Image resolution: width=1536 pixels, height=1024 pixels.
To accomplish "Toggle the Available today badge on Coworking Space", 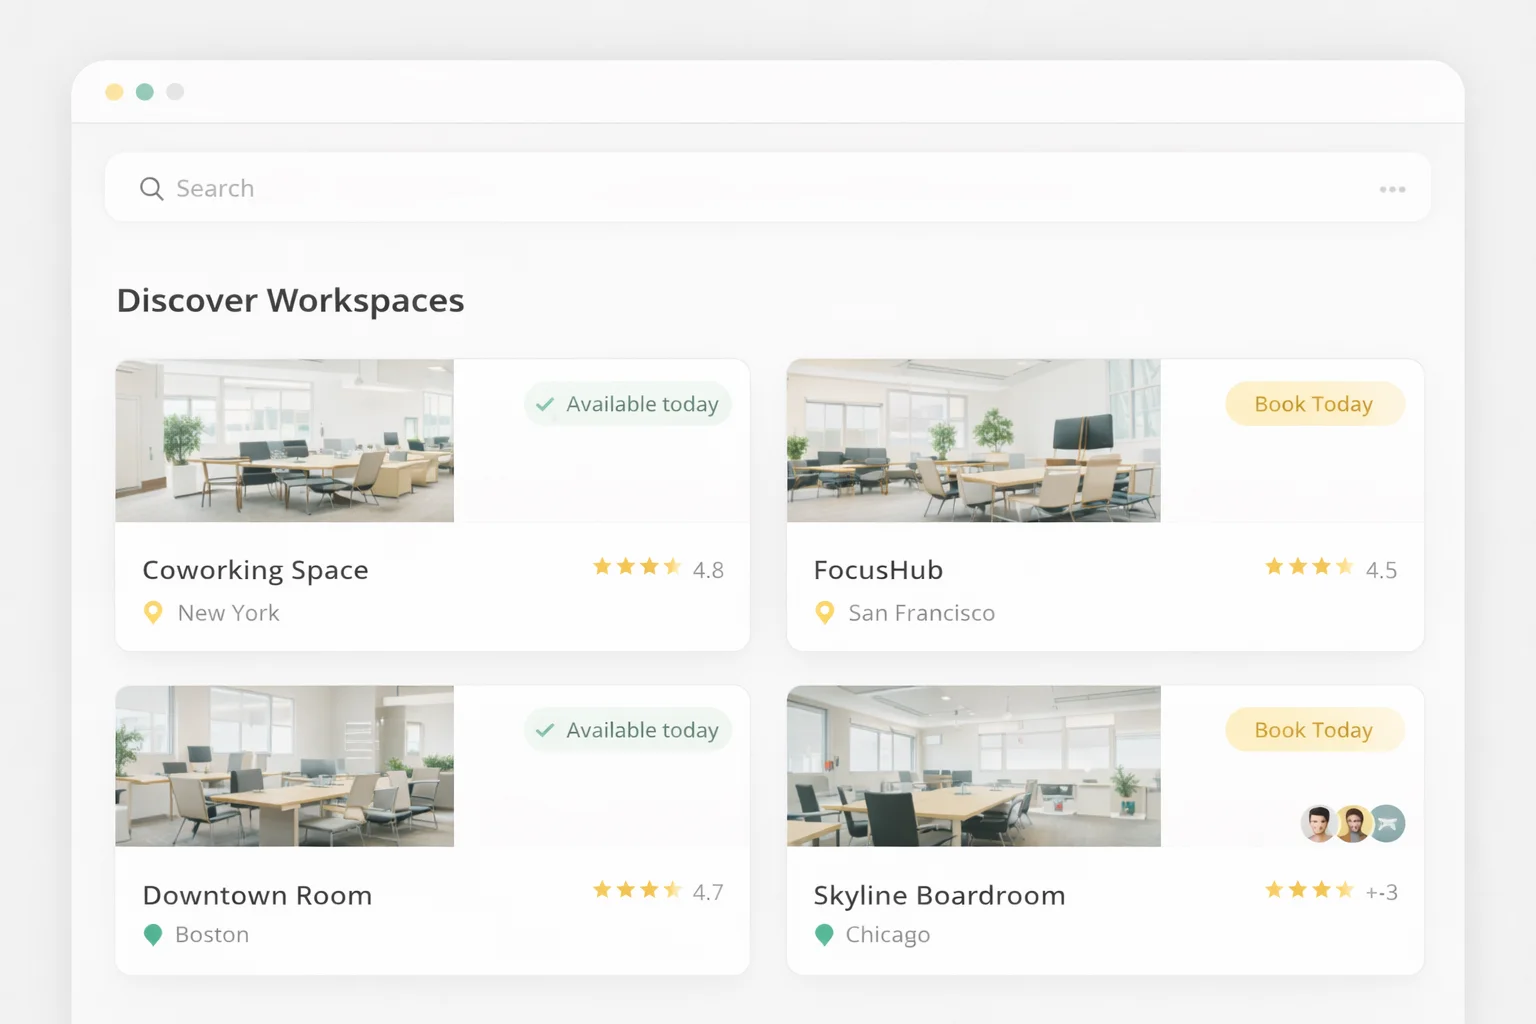I will [x=628, y=404].
